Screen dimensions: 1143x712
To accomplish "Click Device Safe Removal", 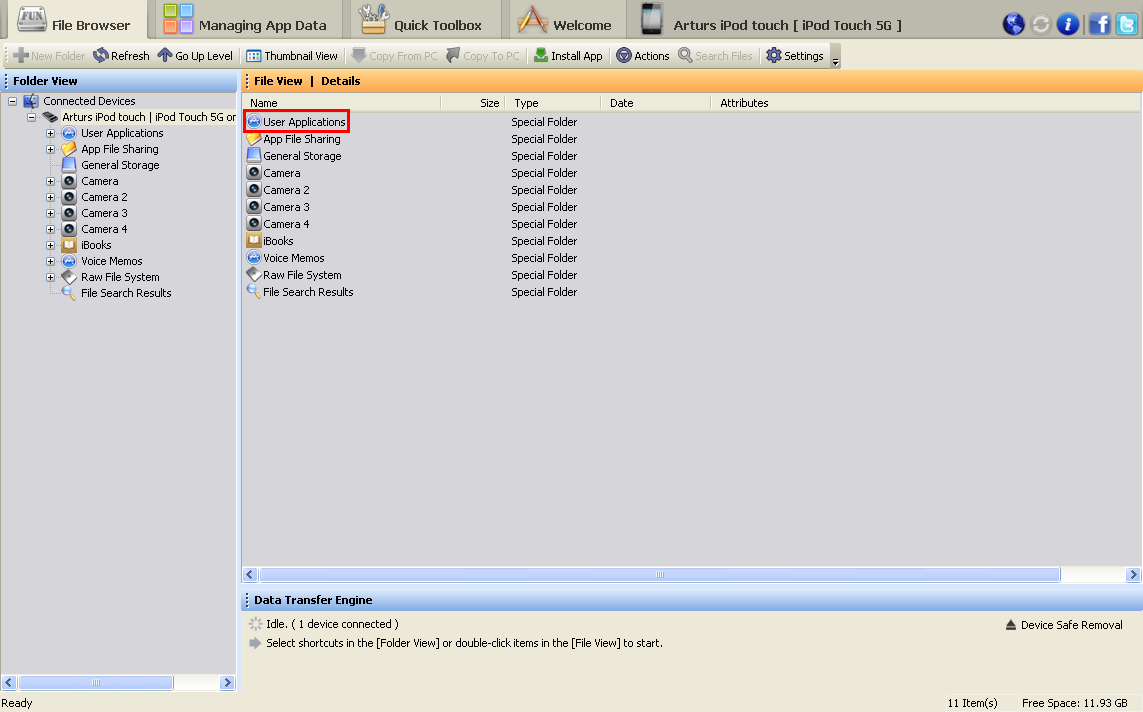I will [1064, 625].
